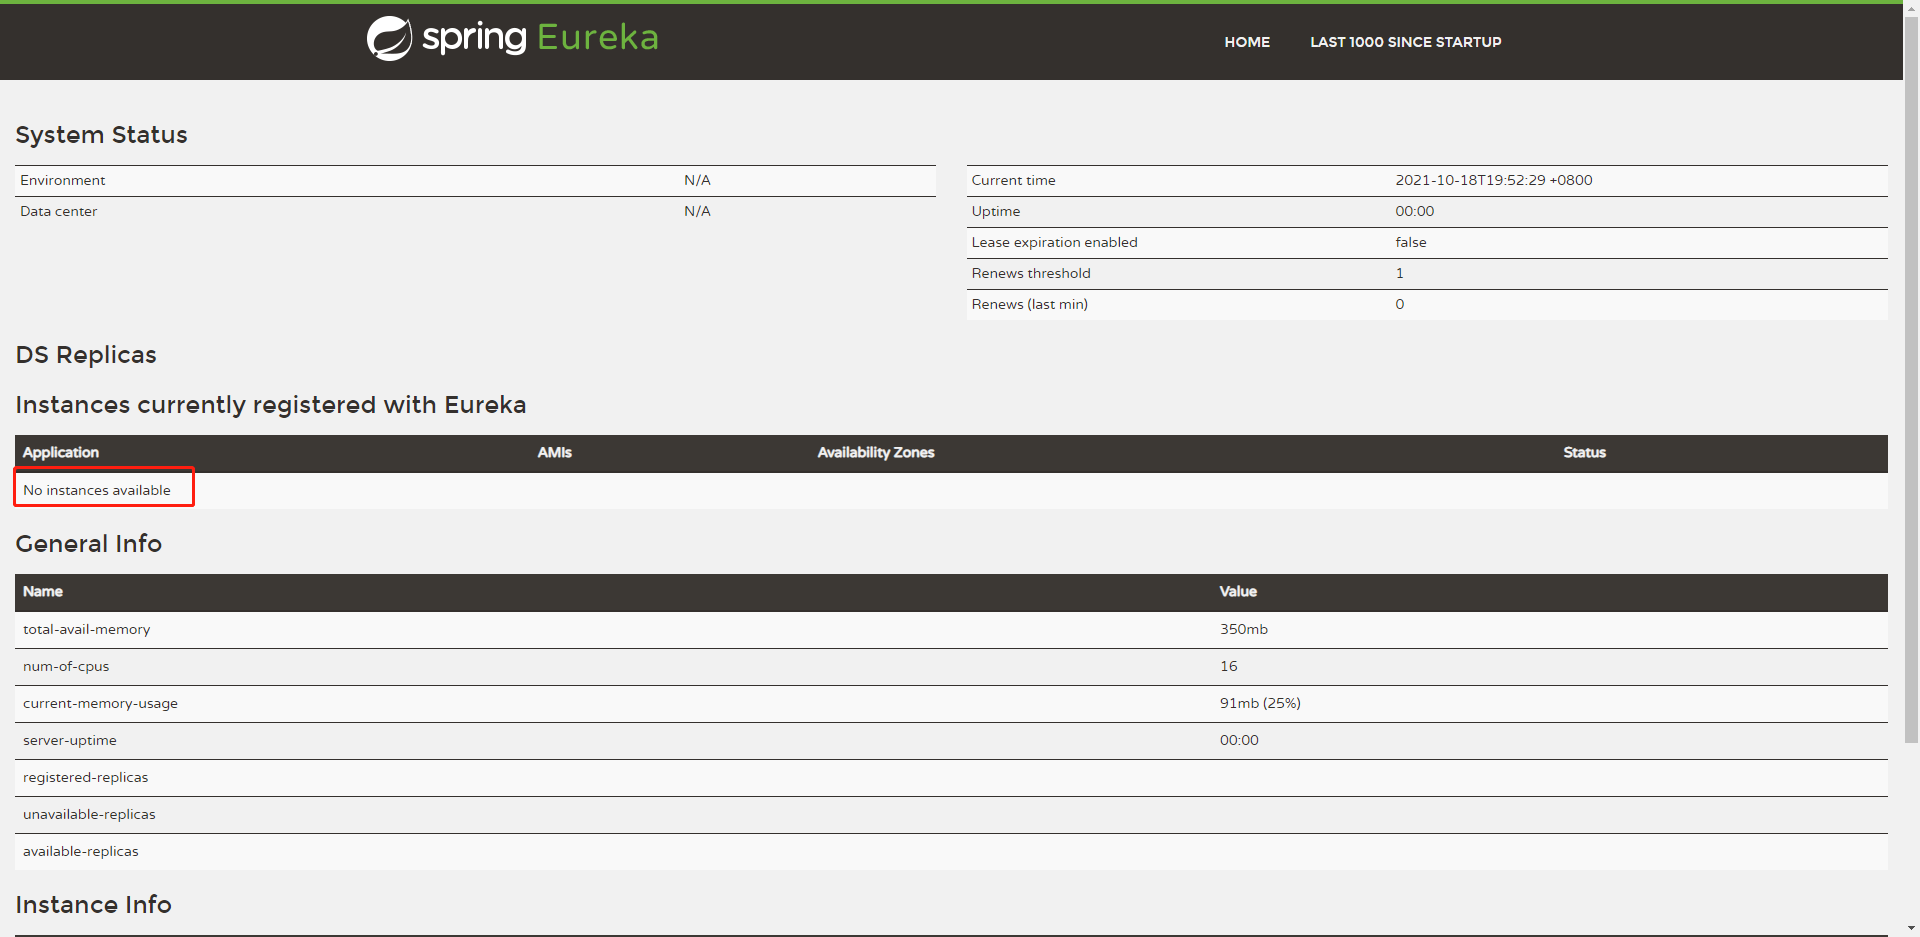Click the Data center row label
This screenshot has height=937, width=1920.
(x=59, y=211)
